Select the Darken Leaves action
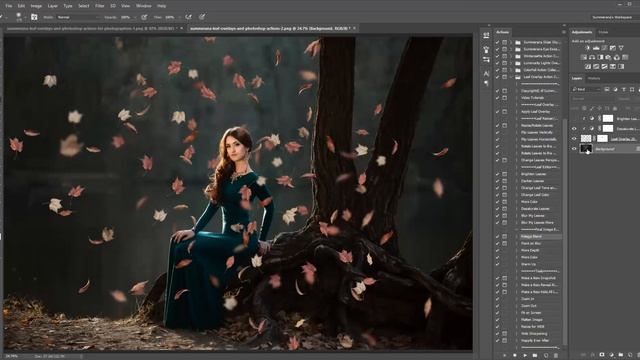The image size is (640, 360). tap(532, 181)
